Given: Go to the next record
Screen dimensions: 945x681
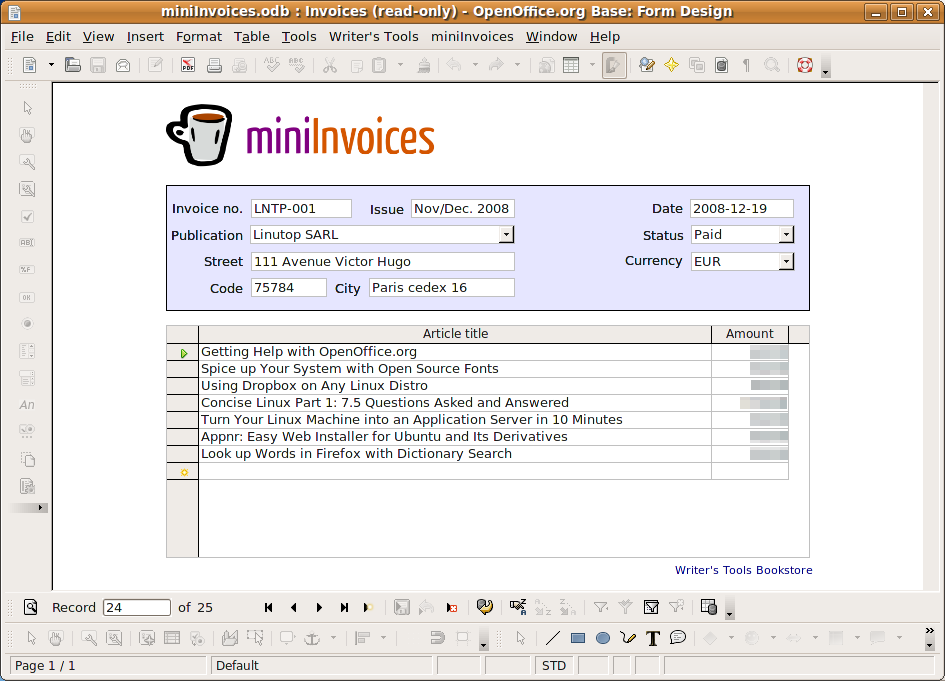Looking at the screenshot, I should pos(319,607).
